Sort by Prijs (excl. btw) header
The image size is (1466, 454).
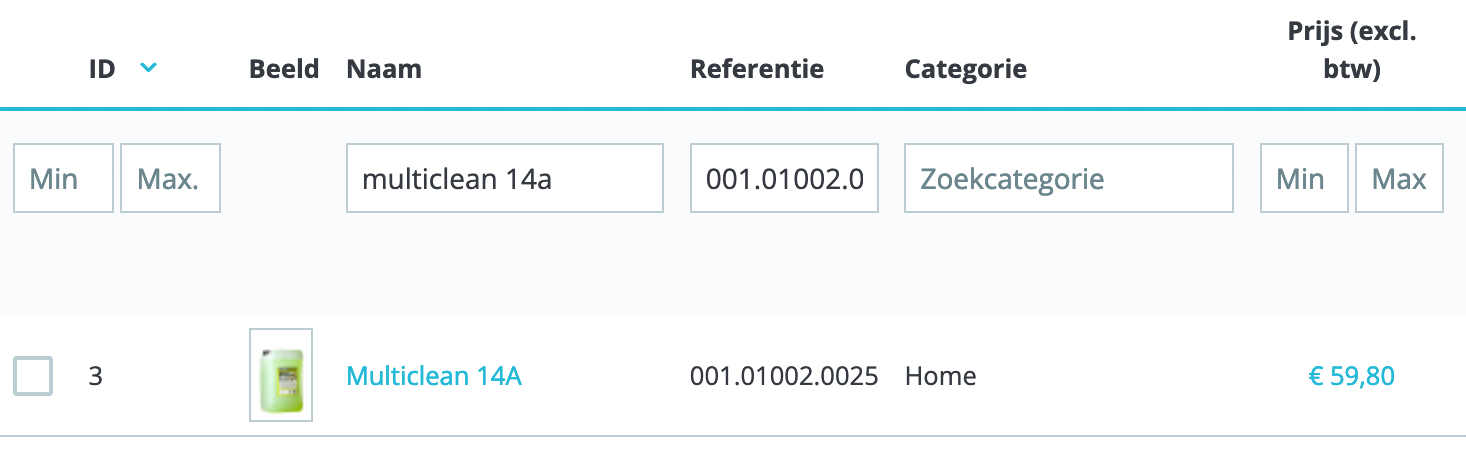click(1352, 52)
